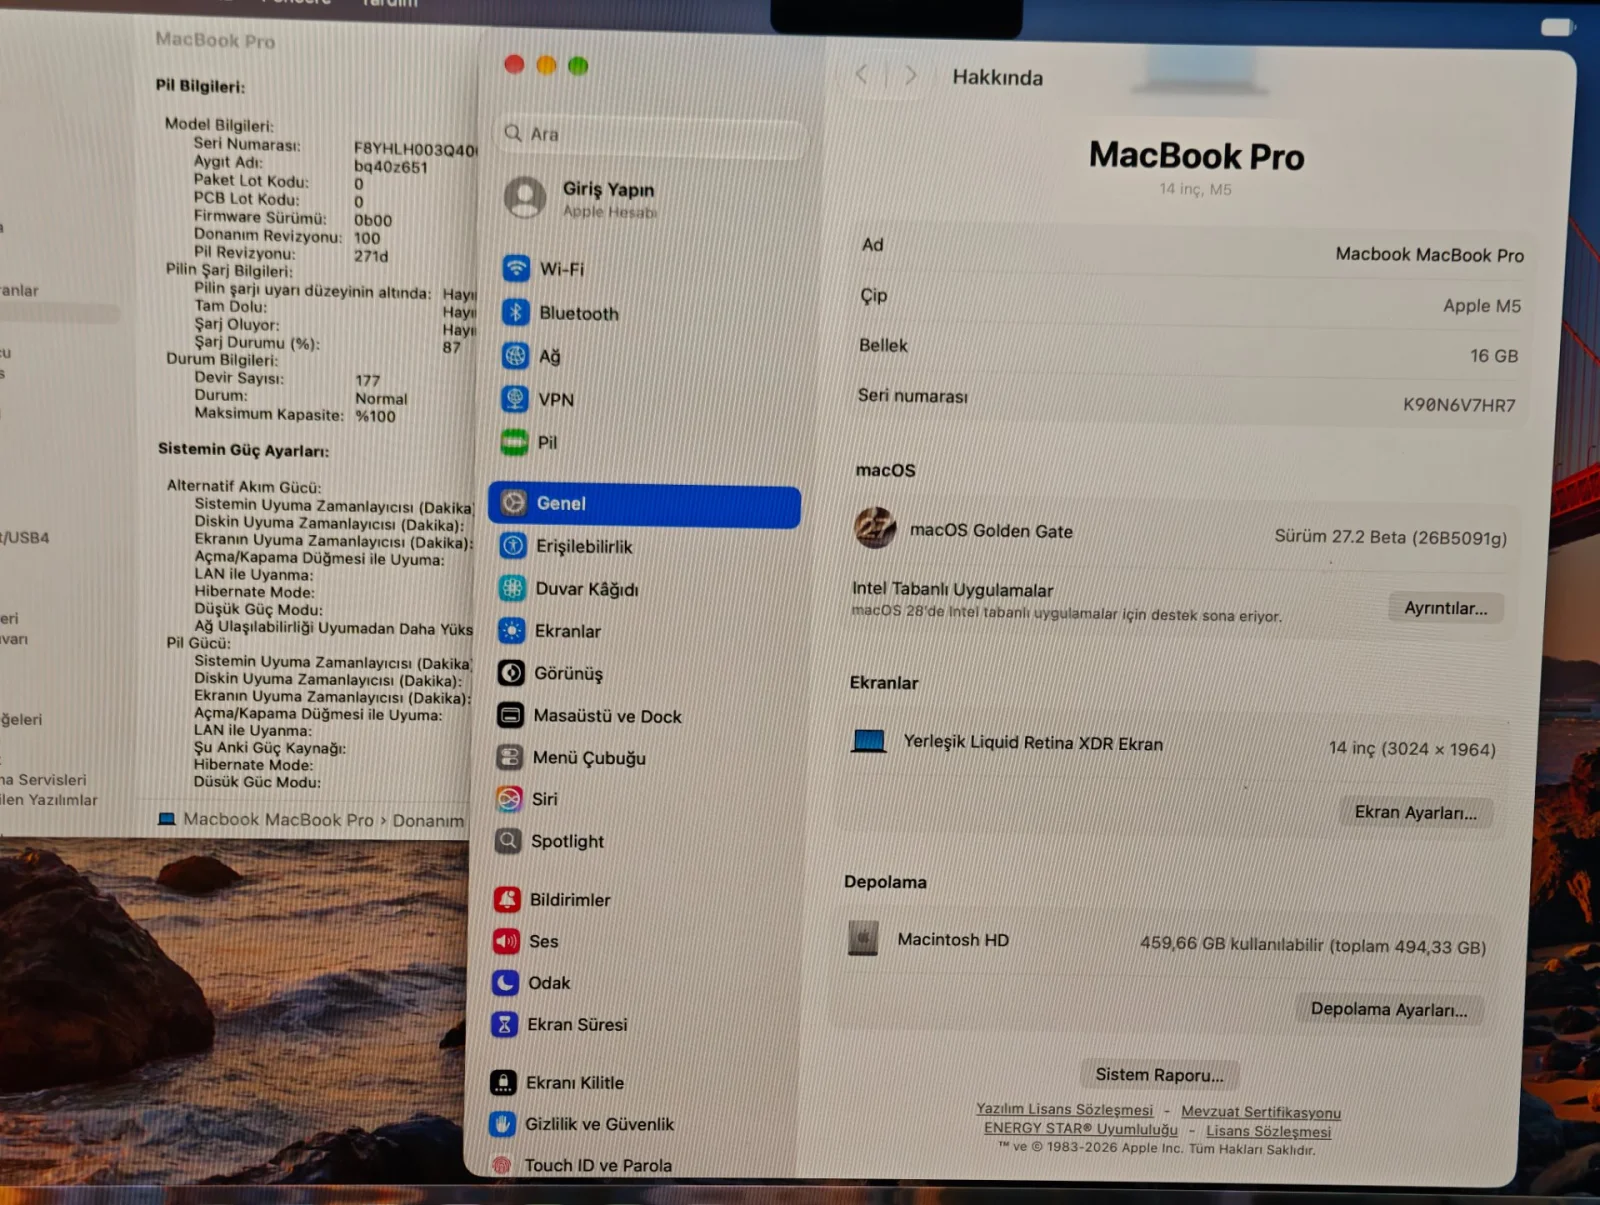
Task: Open Ekran Süresi hourglass icon
Action: click(505, 1024)
